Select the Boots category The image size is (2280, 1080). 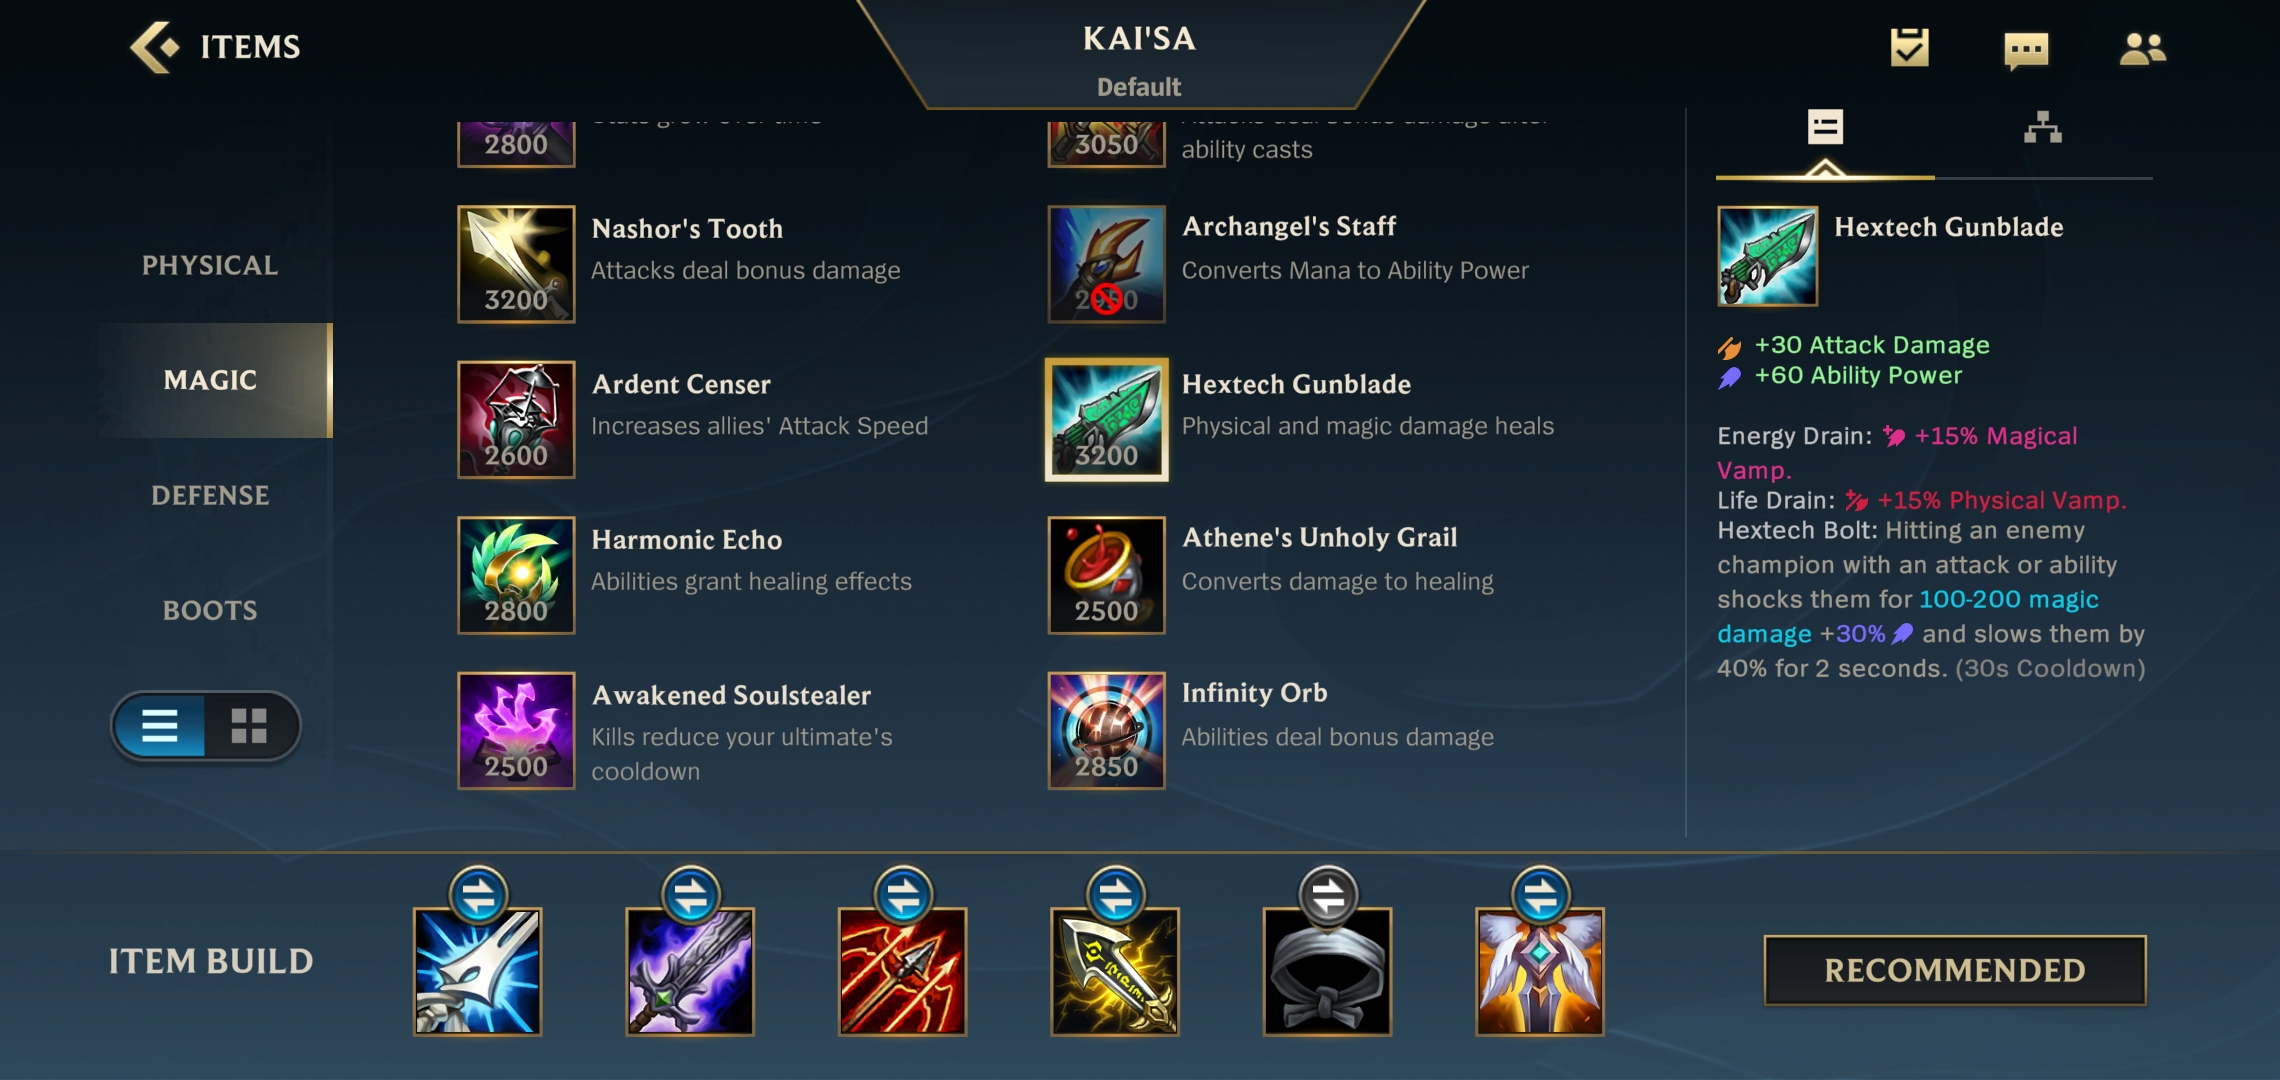(210, 610)
